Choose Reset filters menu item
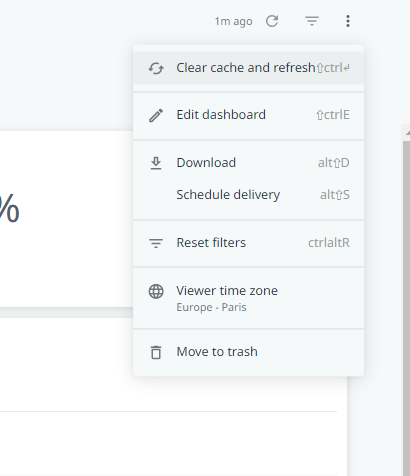The height and width of the screenshot is (476, 410). [x=248, y=243]
